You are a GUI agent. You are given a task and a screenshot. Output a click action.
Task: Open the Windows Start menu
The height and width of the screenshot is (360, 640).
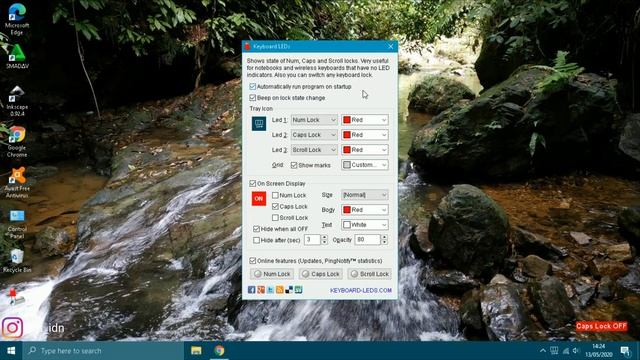[x=11, y=351]
